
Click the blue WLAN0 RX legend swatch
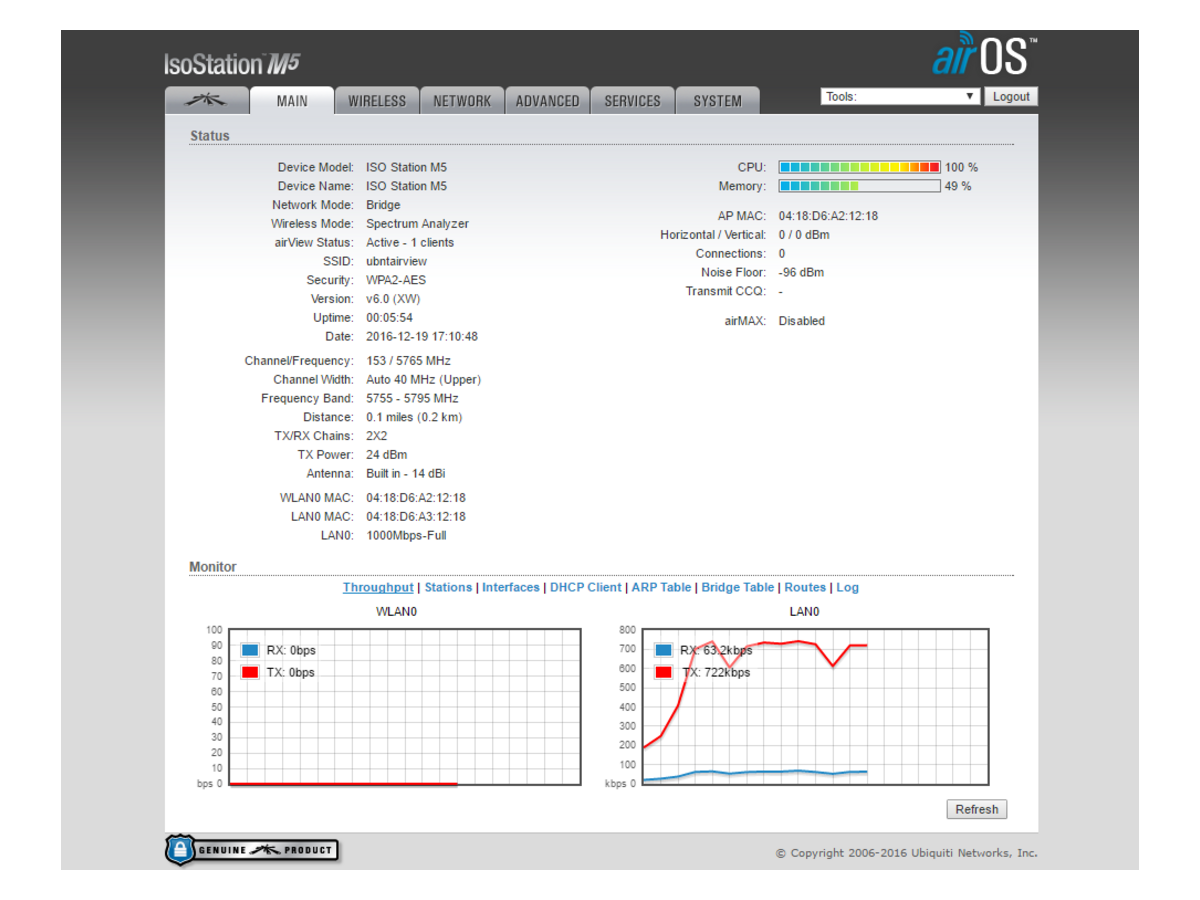coord(250,650)
